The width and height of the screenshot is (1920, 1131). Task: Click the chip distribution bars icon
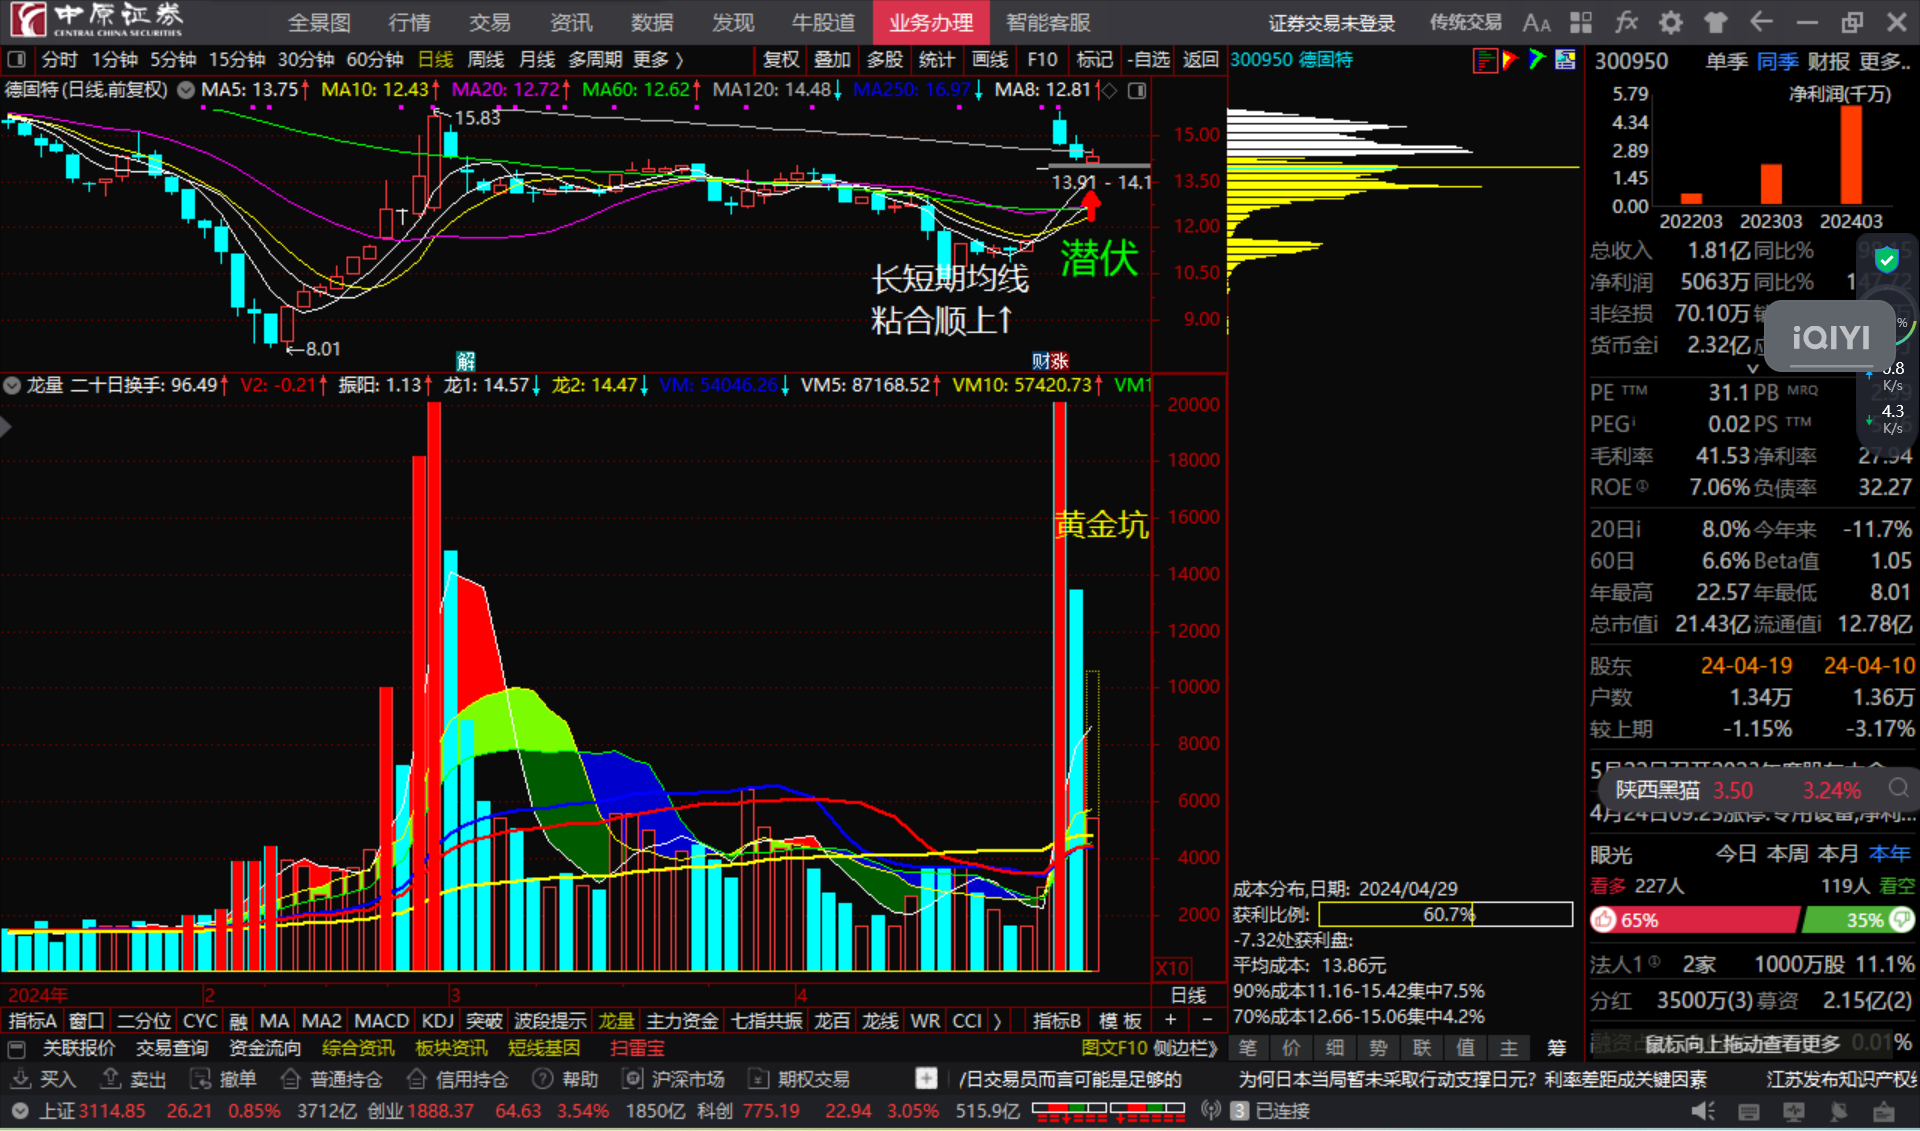[x=1485, y=61]
